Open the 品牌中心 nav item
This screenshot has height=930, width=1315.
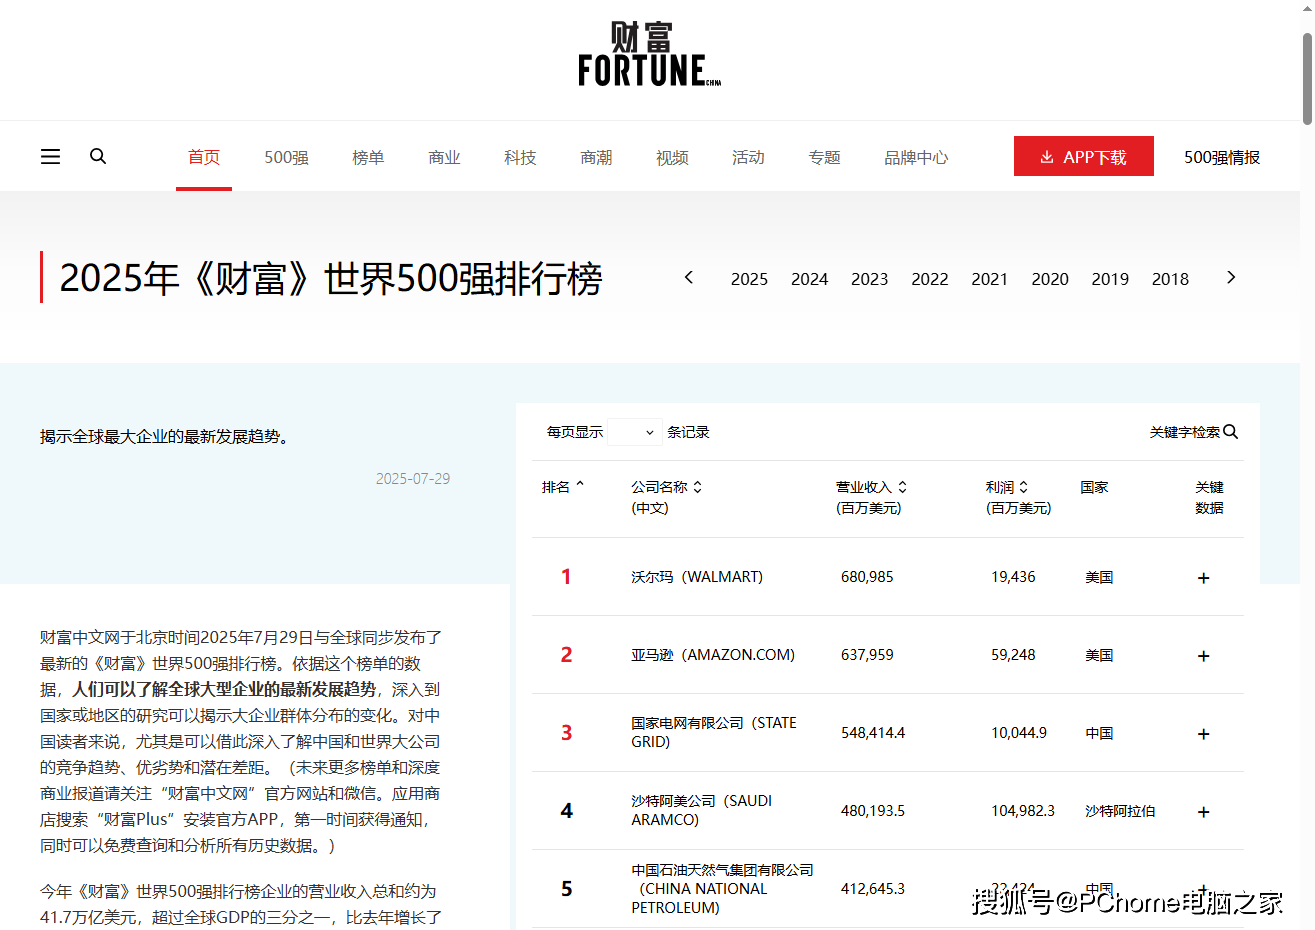916,157
